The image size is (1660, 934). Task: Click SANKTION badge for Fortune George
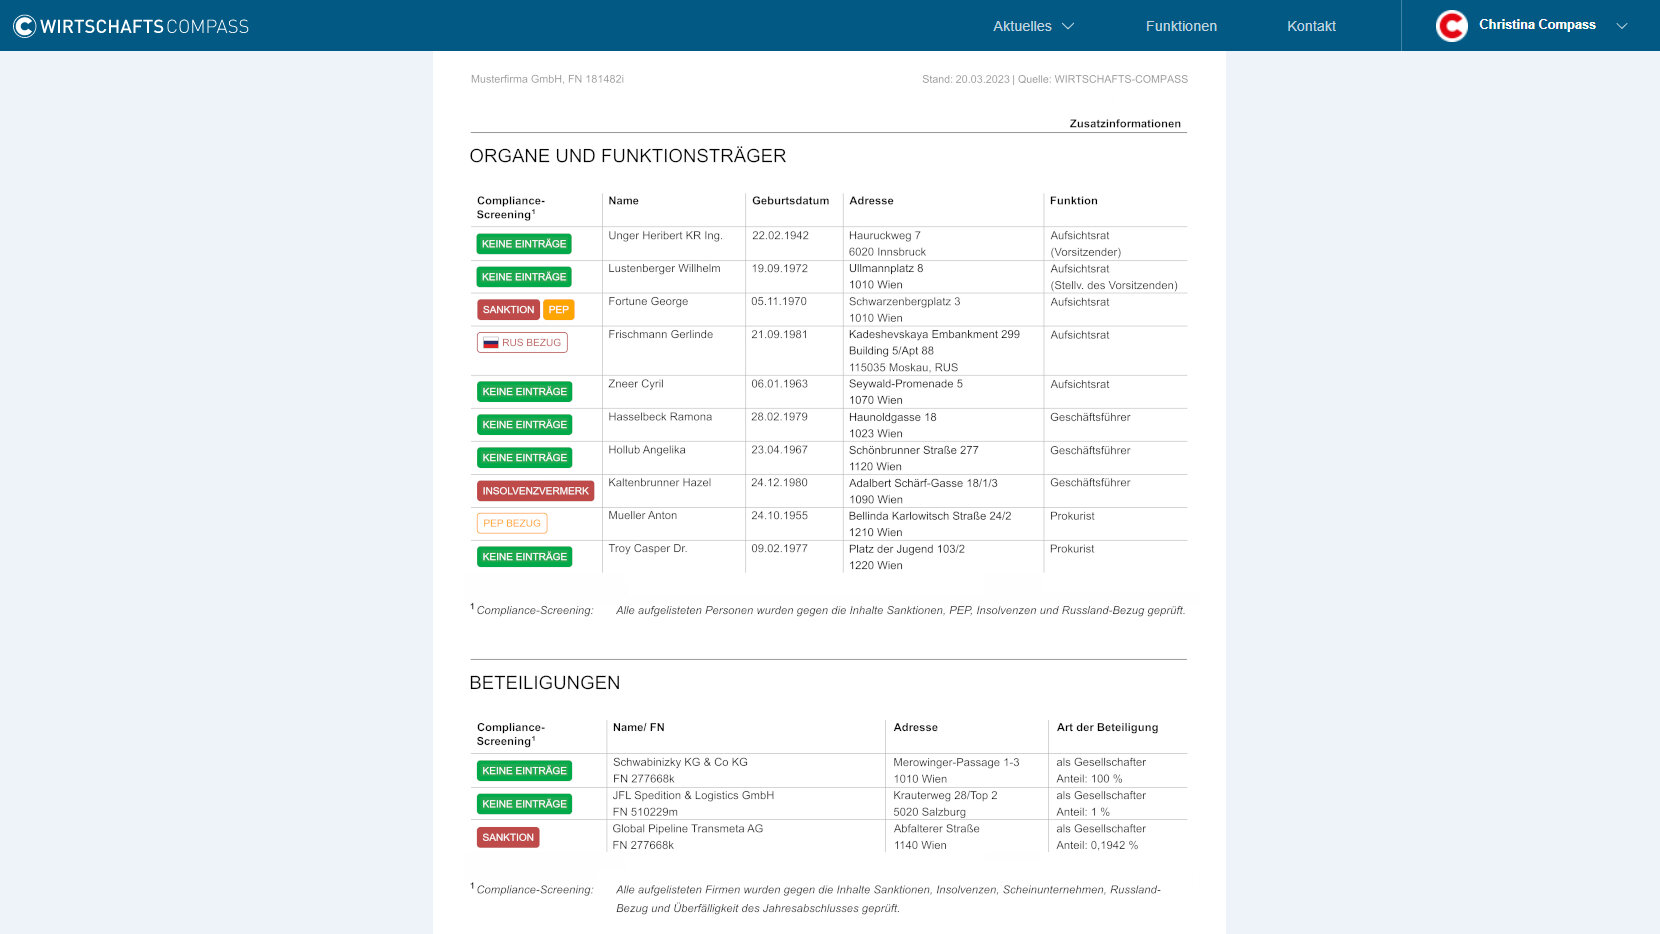[508, 310]
